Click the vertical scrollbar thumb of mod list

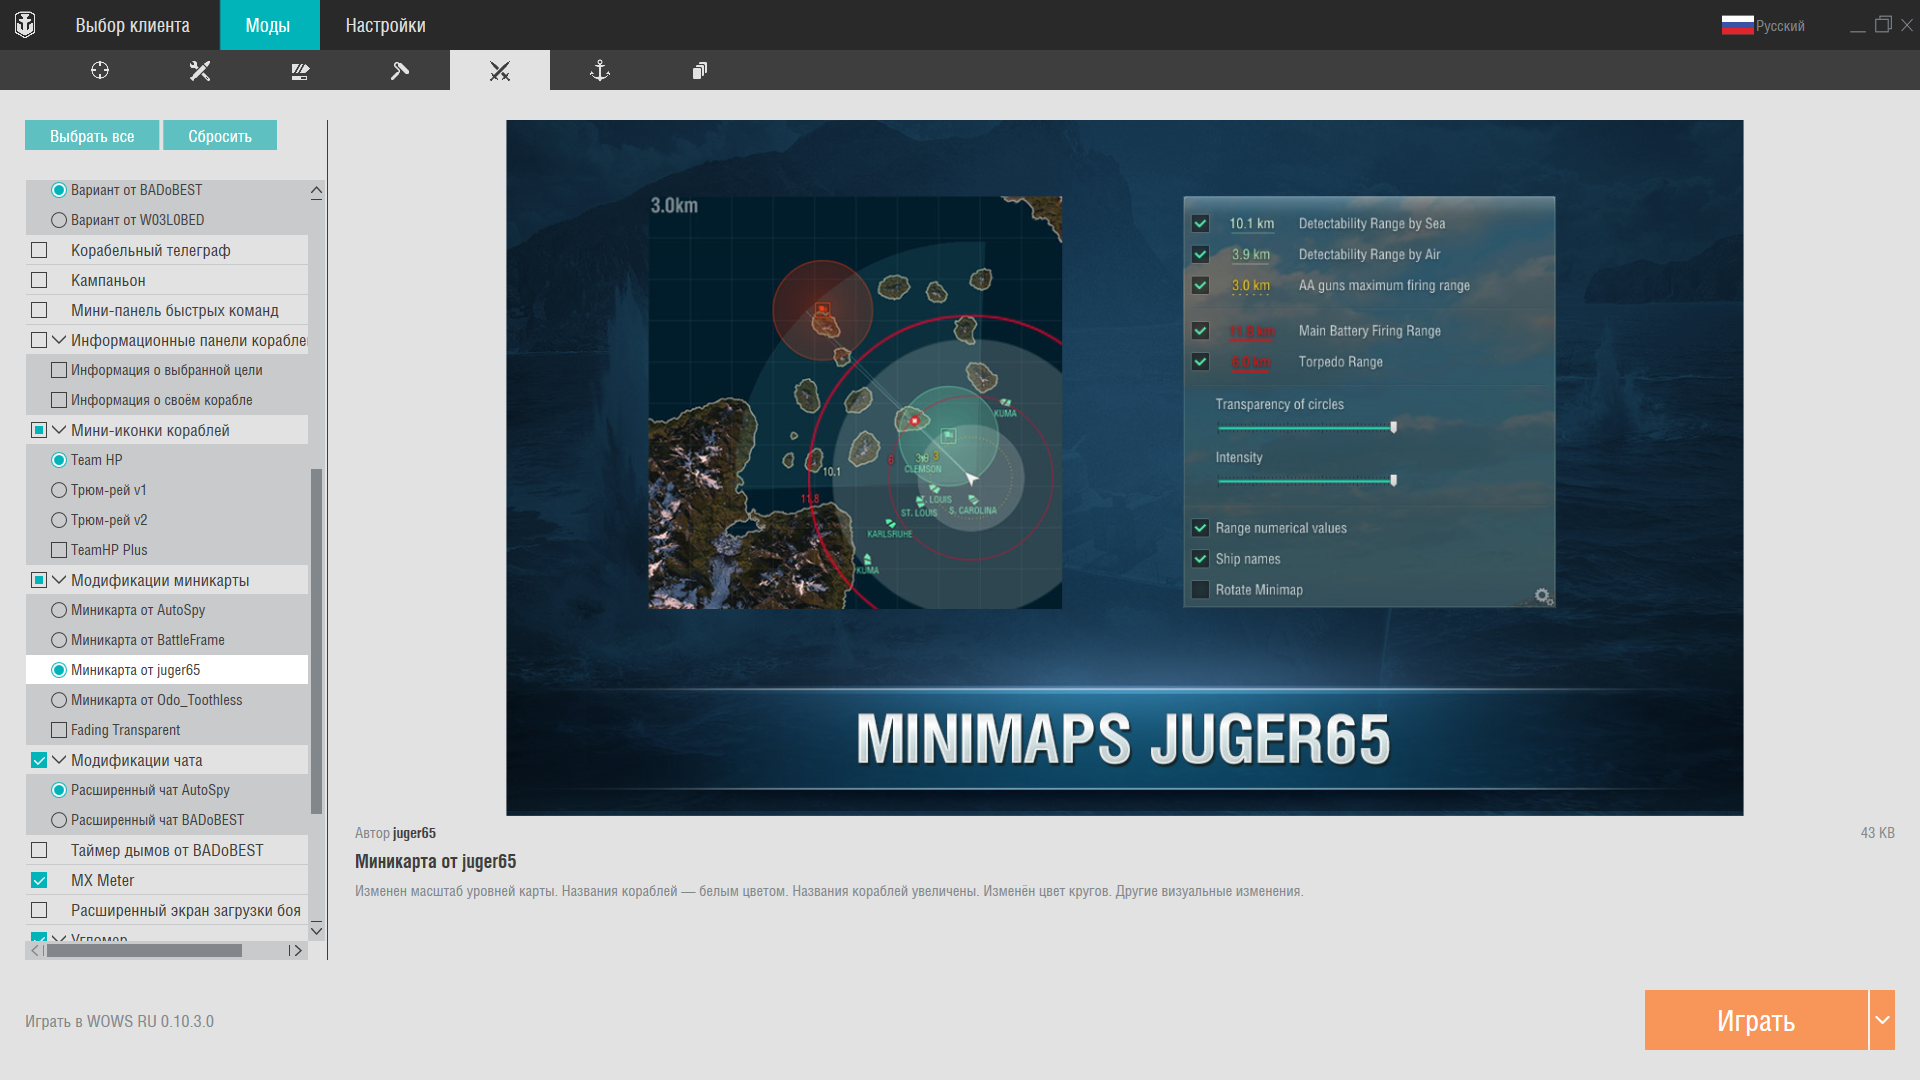(316, 641)
